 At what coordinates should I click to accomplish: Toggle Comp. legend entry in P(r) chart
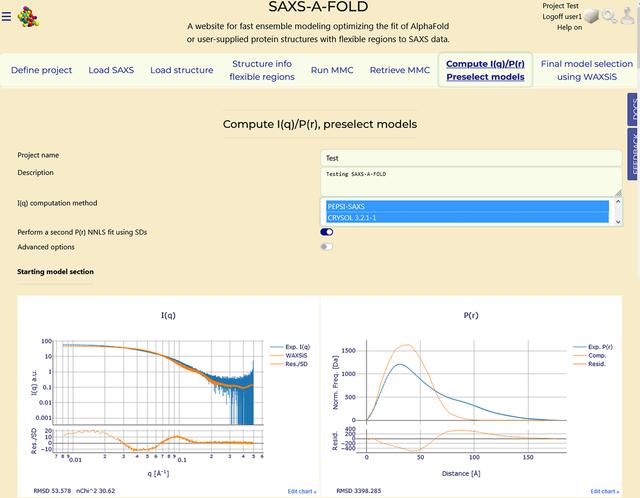[x=590, y=356]
